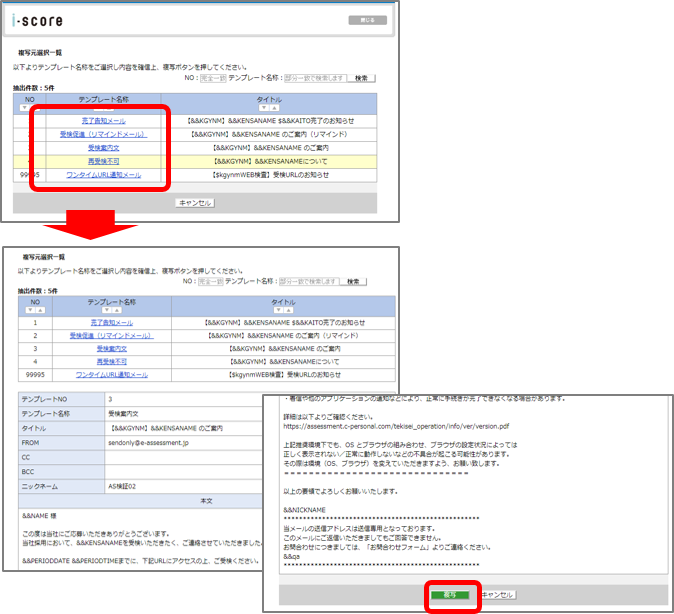Click title ending のご案内（リマインド） in the i-score logo window
Image resolution: width=674 pixels, height=614 pixels.
point(269,135)
